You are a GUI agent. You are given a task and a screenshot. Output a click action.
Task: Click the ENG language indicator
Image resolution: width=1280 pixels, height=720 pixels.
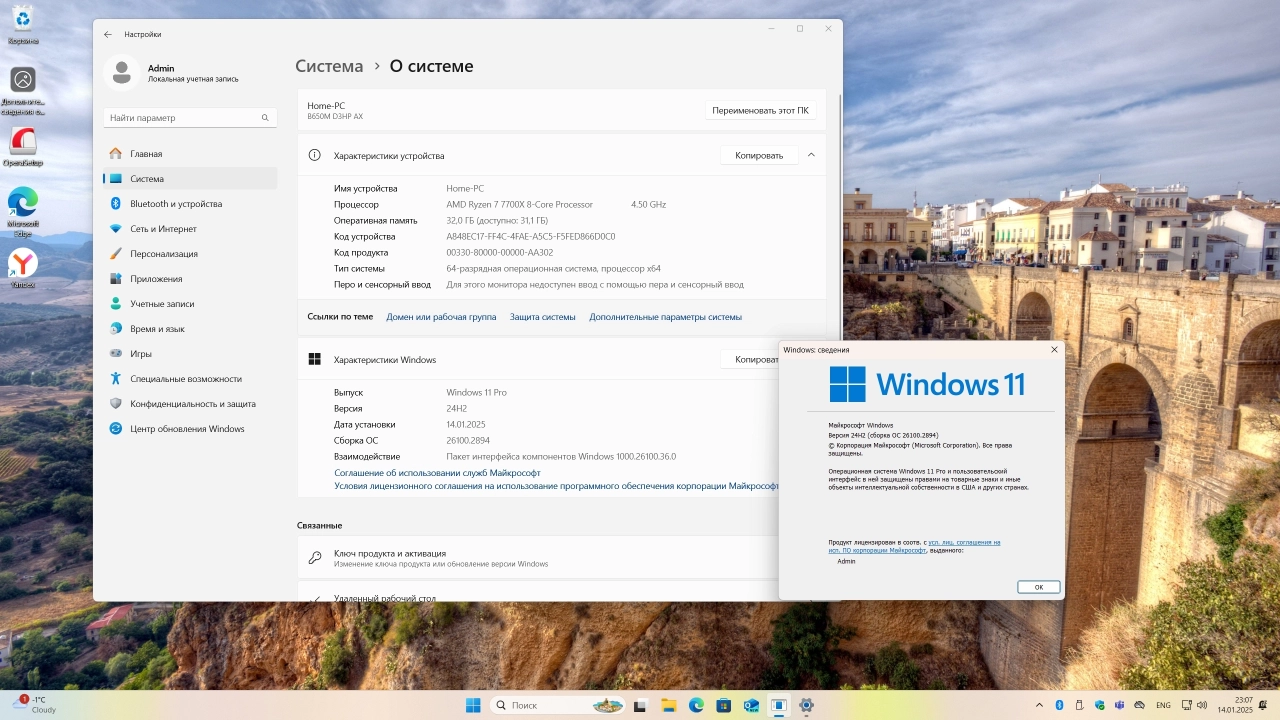pyautogui.click(x=1163, y=705)
